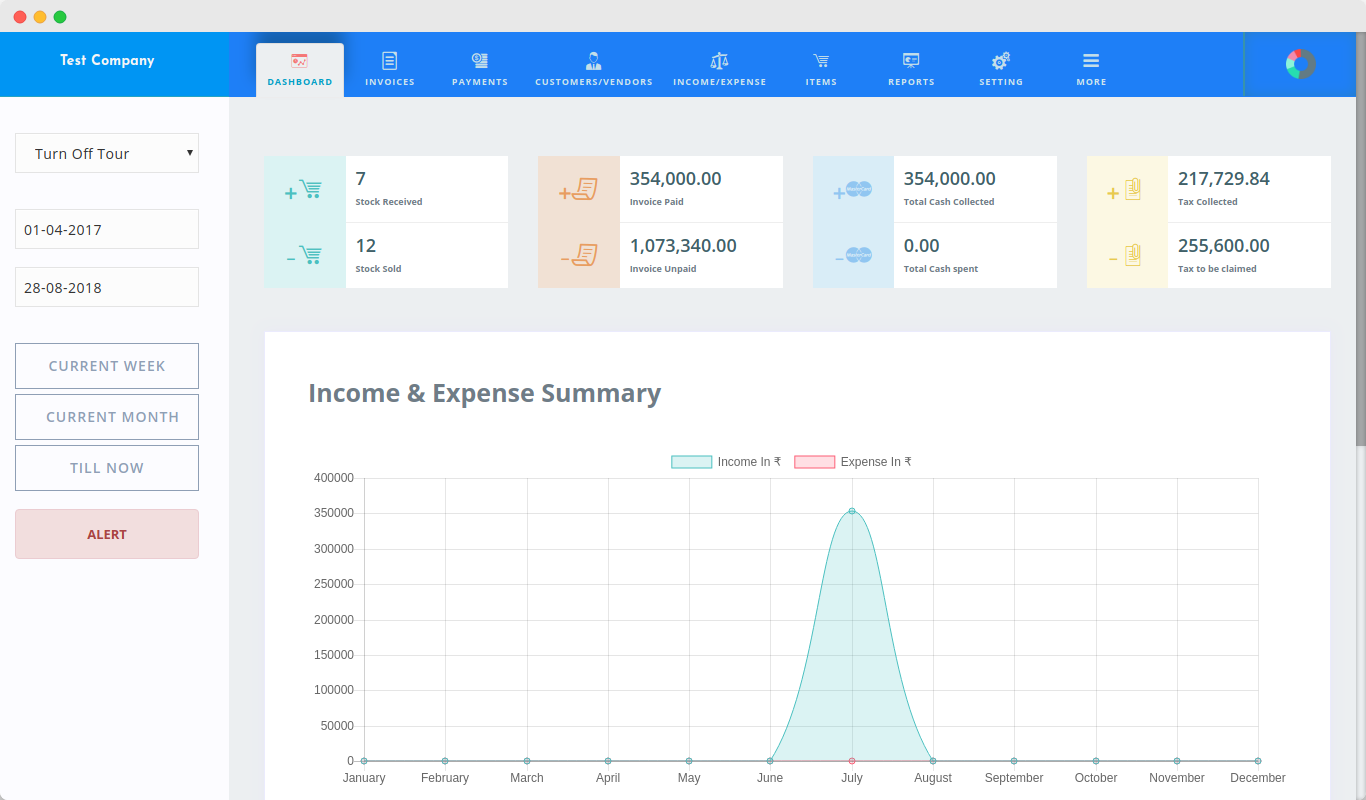Open the Items section

pos(821,70)
